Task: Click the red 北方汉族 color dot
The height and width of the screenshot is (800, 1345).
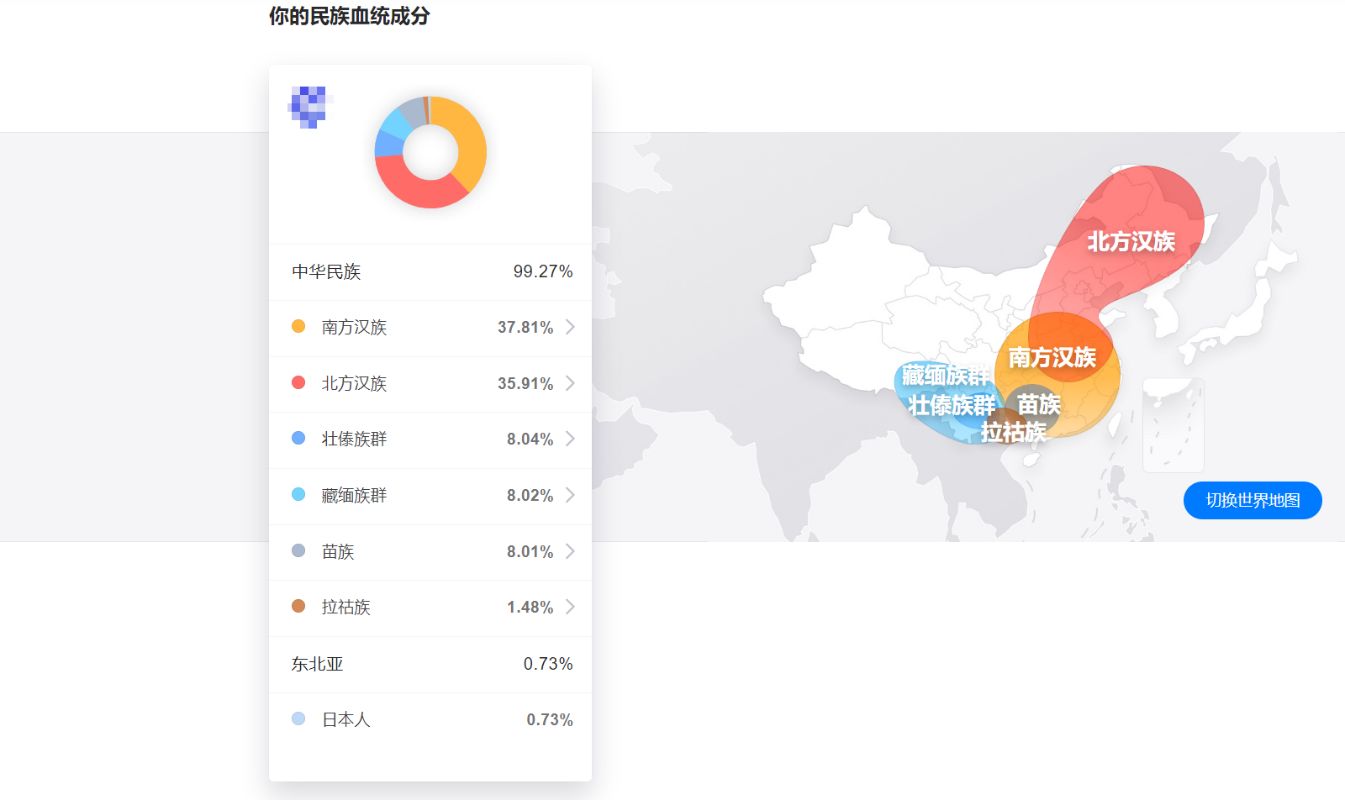Action: 298,383
